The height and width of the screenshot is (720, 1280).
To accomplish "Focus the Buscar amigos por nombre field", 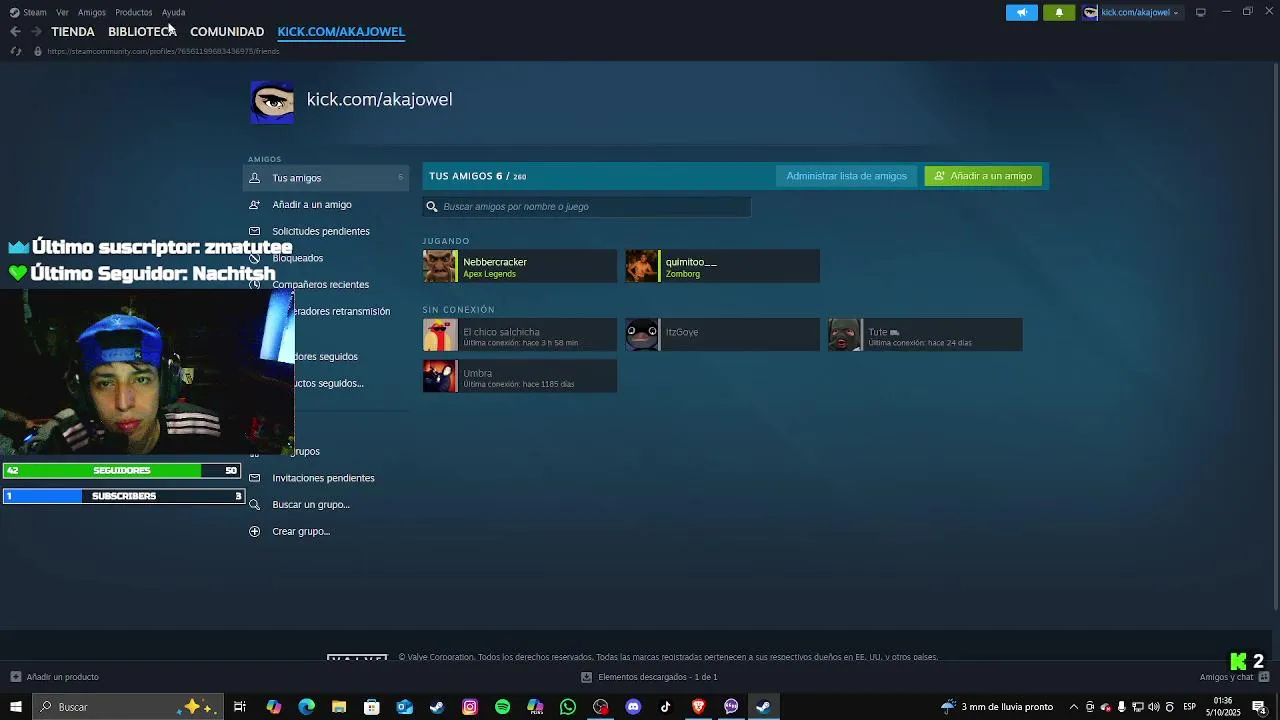I will (x=587, y=207).
